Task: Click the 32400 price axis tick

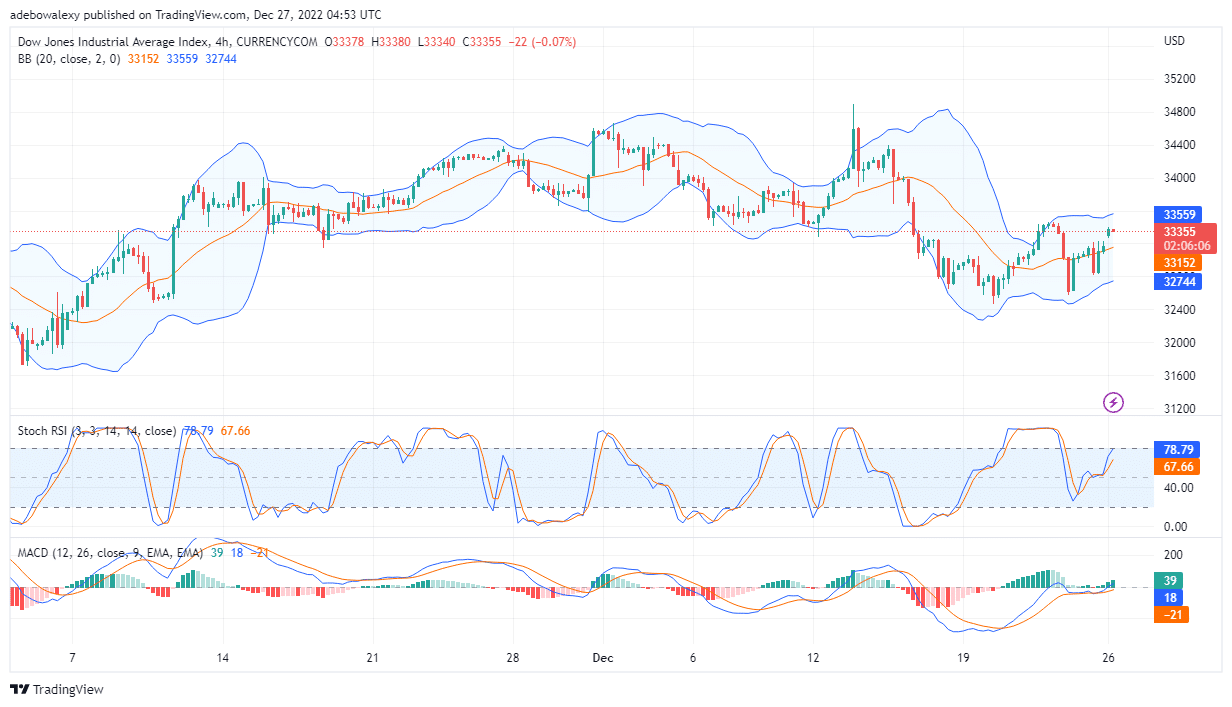Action: tap(1180, 310)
